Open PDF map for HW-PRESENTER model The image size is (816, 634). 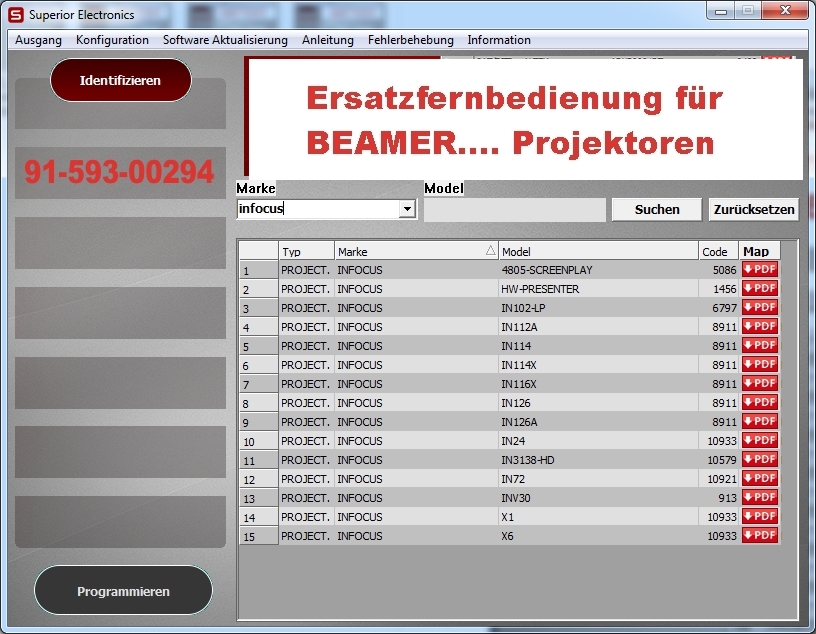759,288
